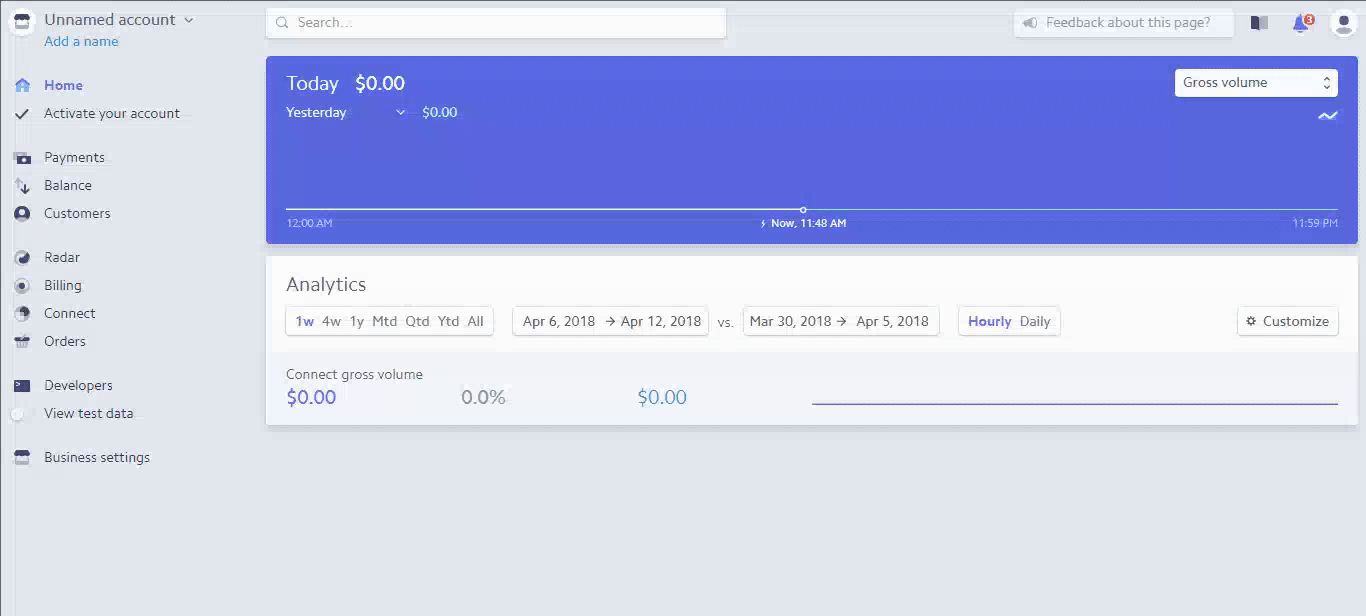Open the user profile avatar

(x=1344, y=23)
